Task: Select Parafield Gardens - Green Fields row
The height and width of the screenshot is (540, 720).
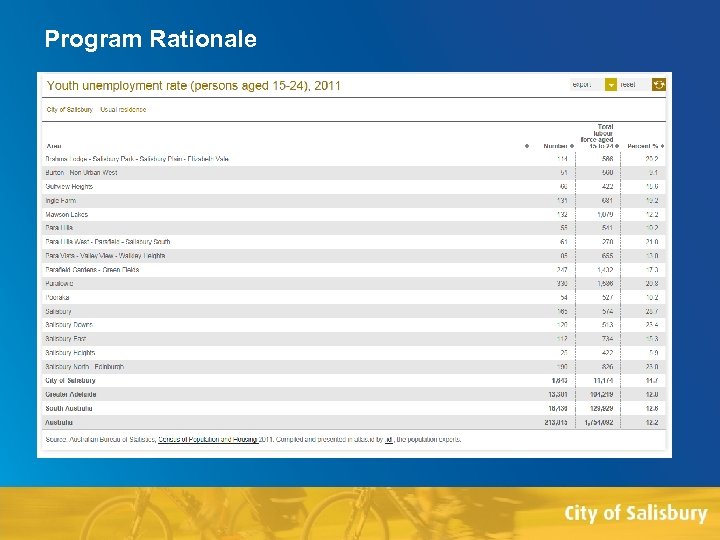Action: click(x=354, y=270)
